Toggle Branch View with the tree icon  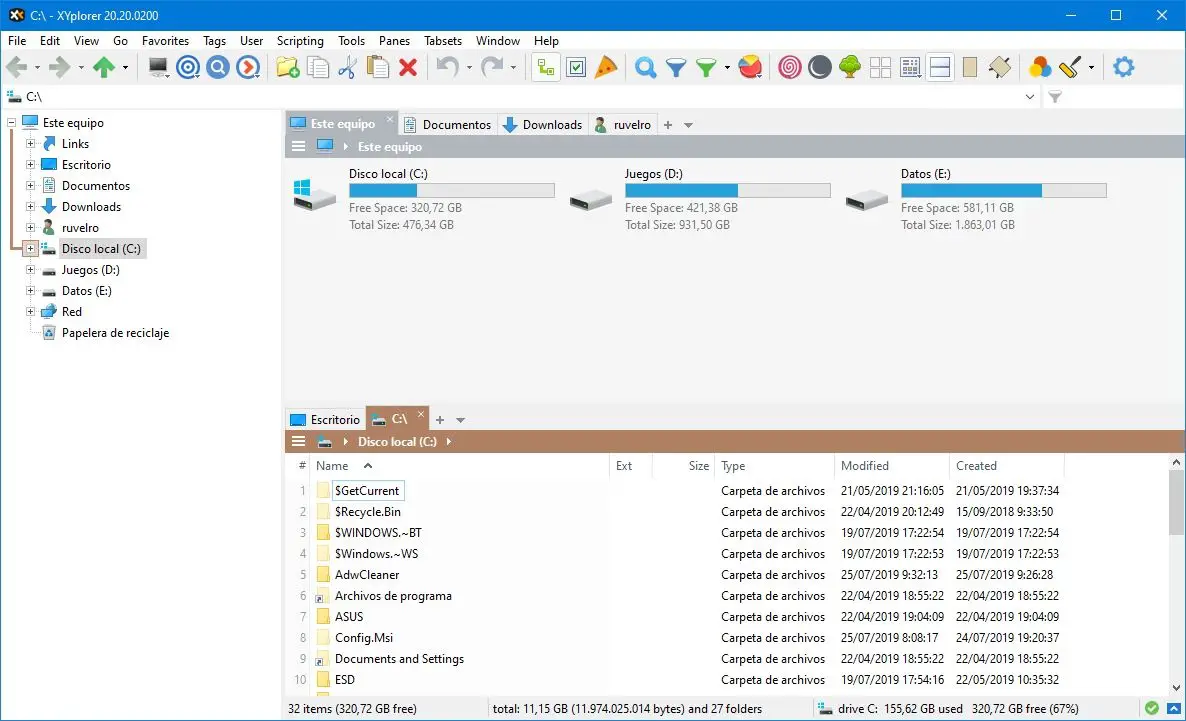[x=850, y=67]
